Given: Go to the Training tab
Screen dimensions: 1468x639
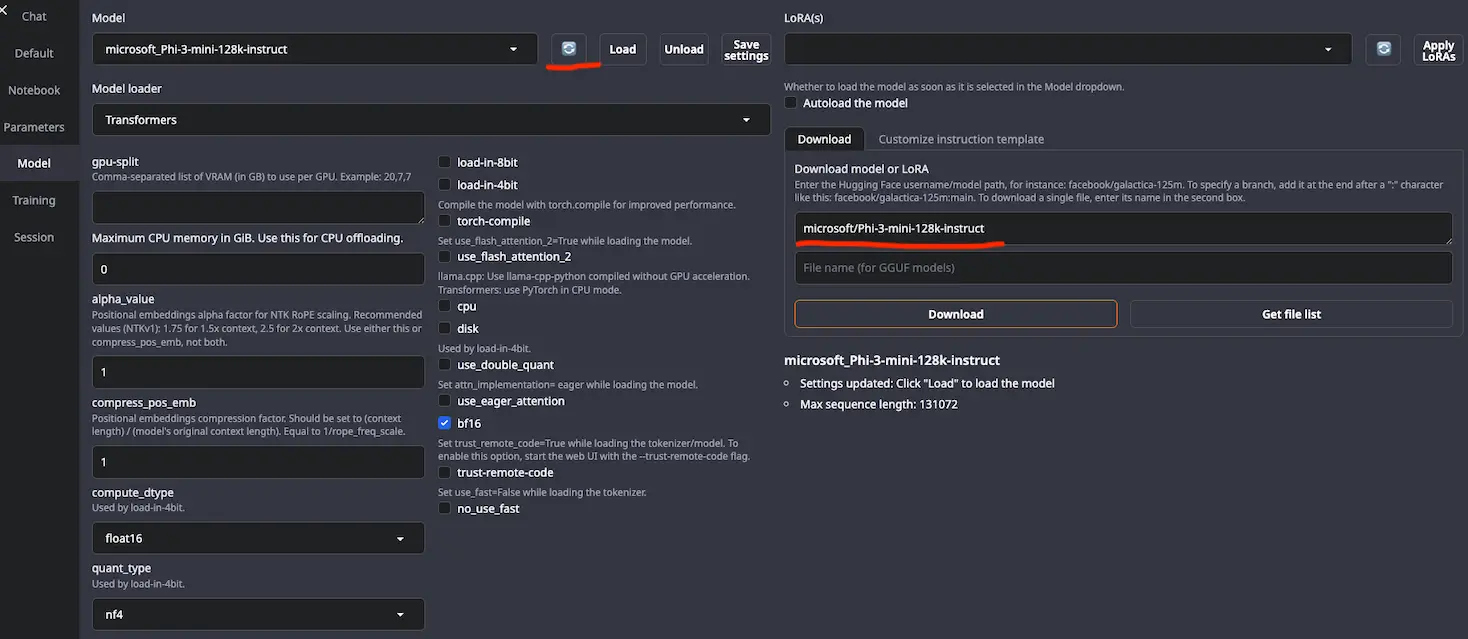Looking at the screenshot, I should [34, 200].
